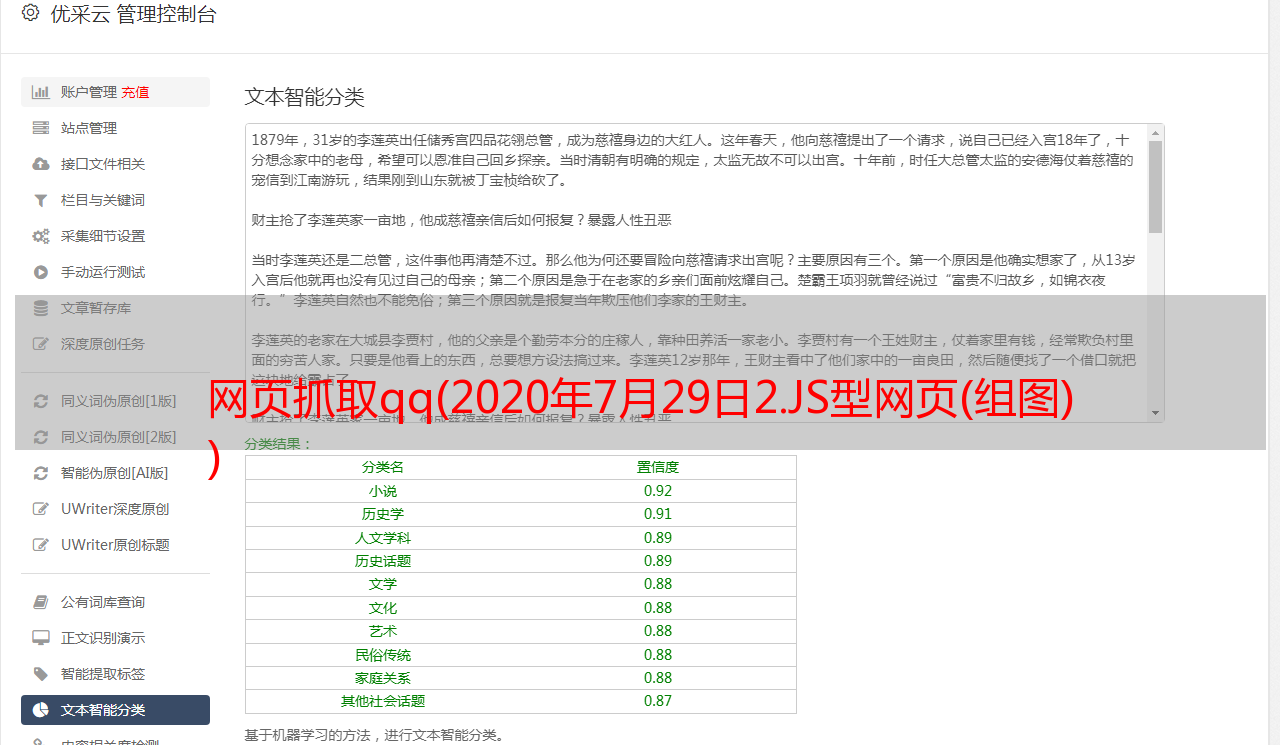Select the active 文本智能分类 item

tap(115, 710)
